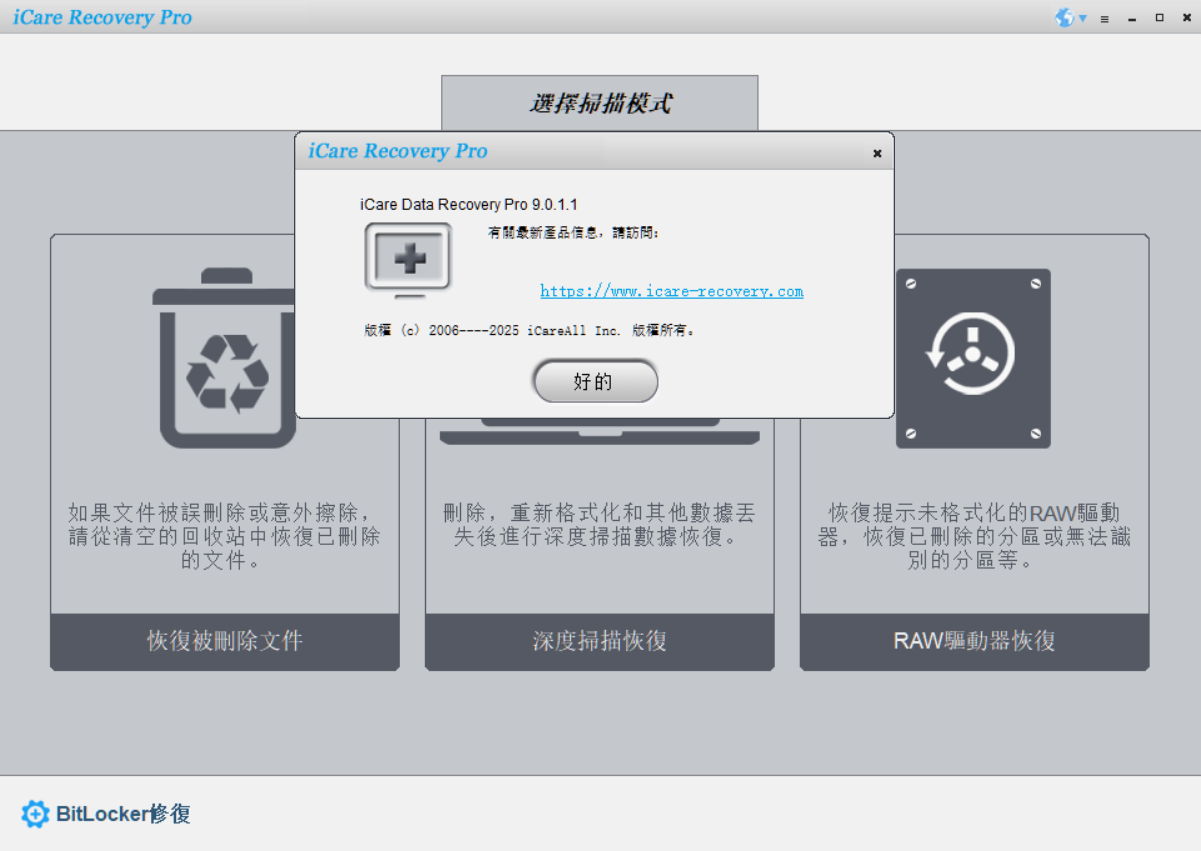Select the RAW drive recovery disk icon
Viewport: 1201px width, 851px height.
[973, 358]
